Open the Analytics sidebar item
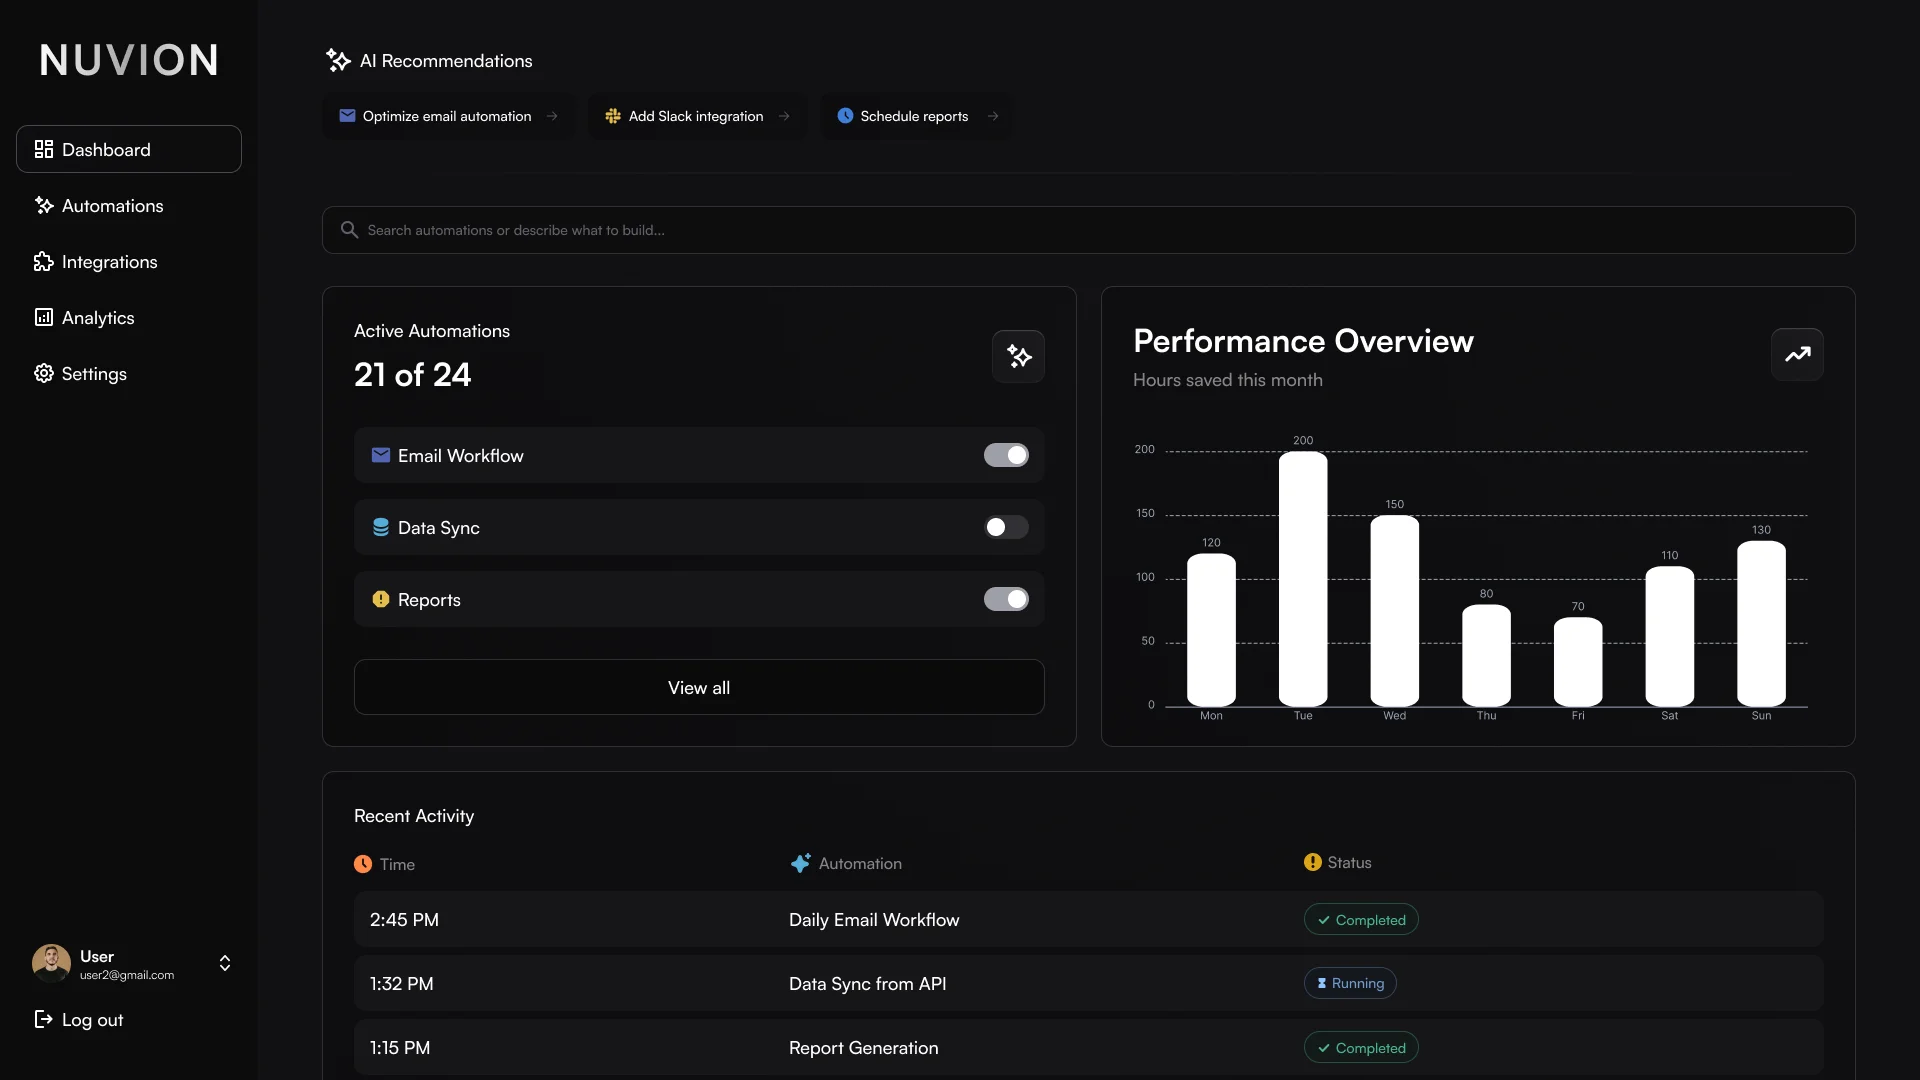 [x=97, y=318]
